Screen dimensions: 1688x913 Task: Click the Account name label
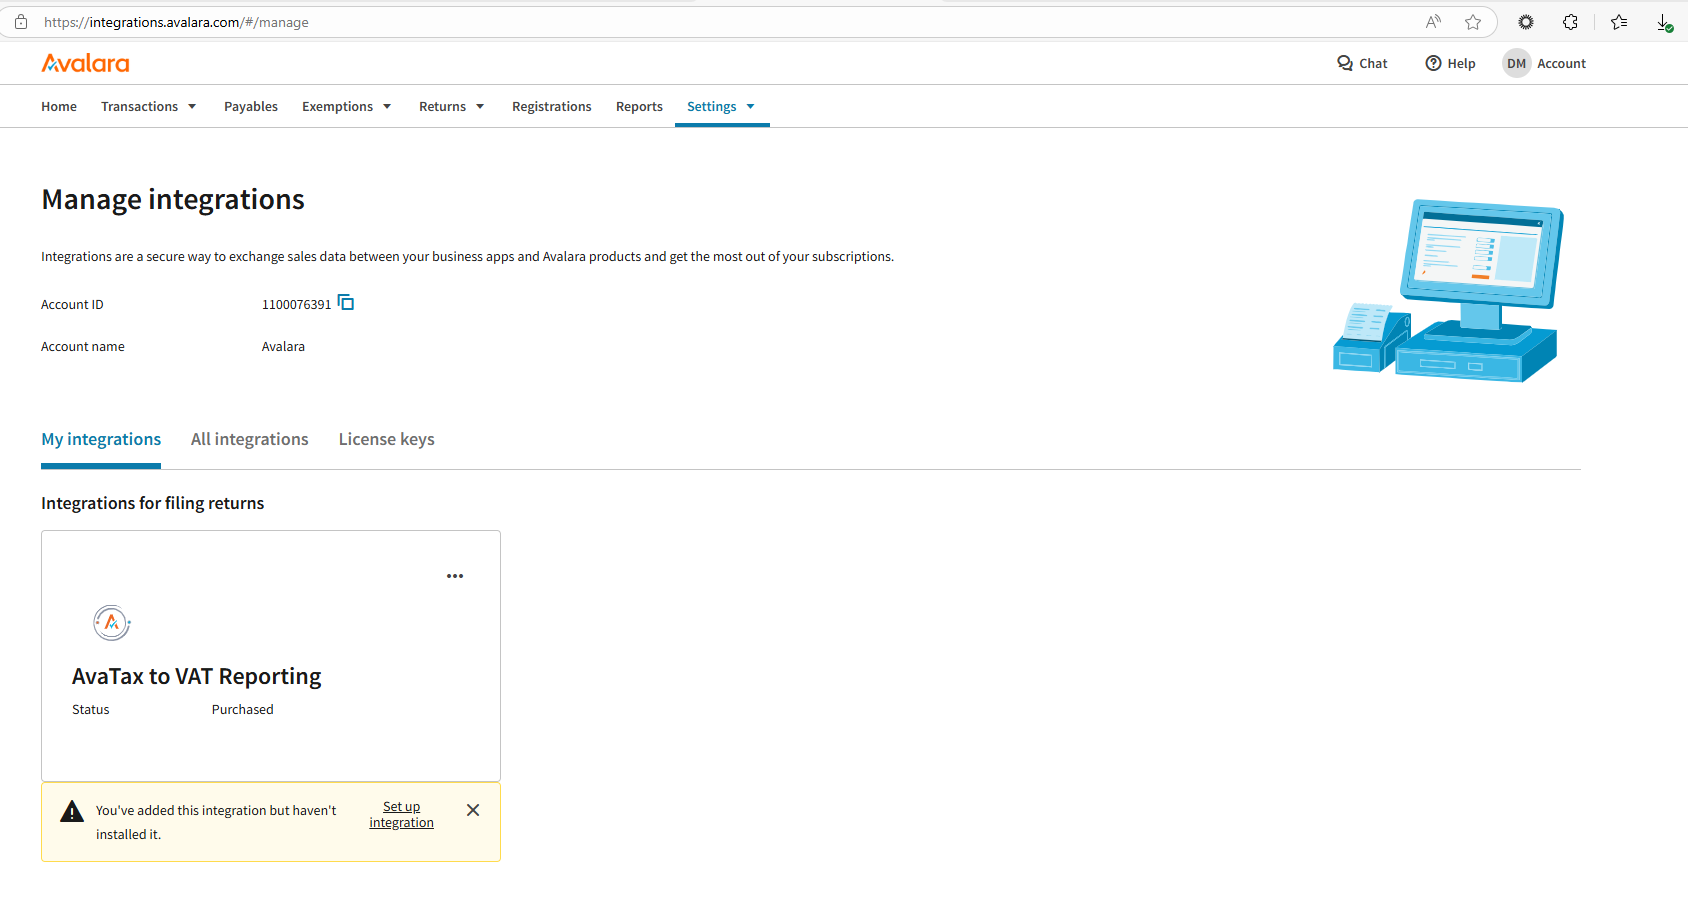(x=83, y=346)
